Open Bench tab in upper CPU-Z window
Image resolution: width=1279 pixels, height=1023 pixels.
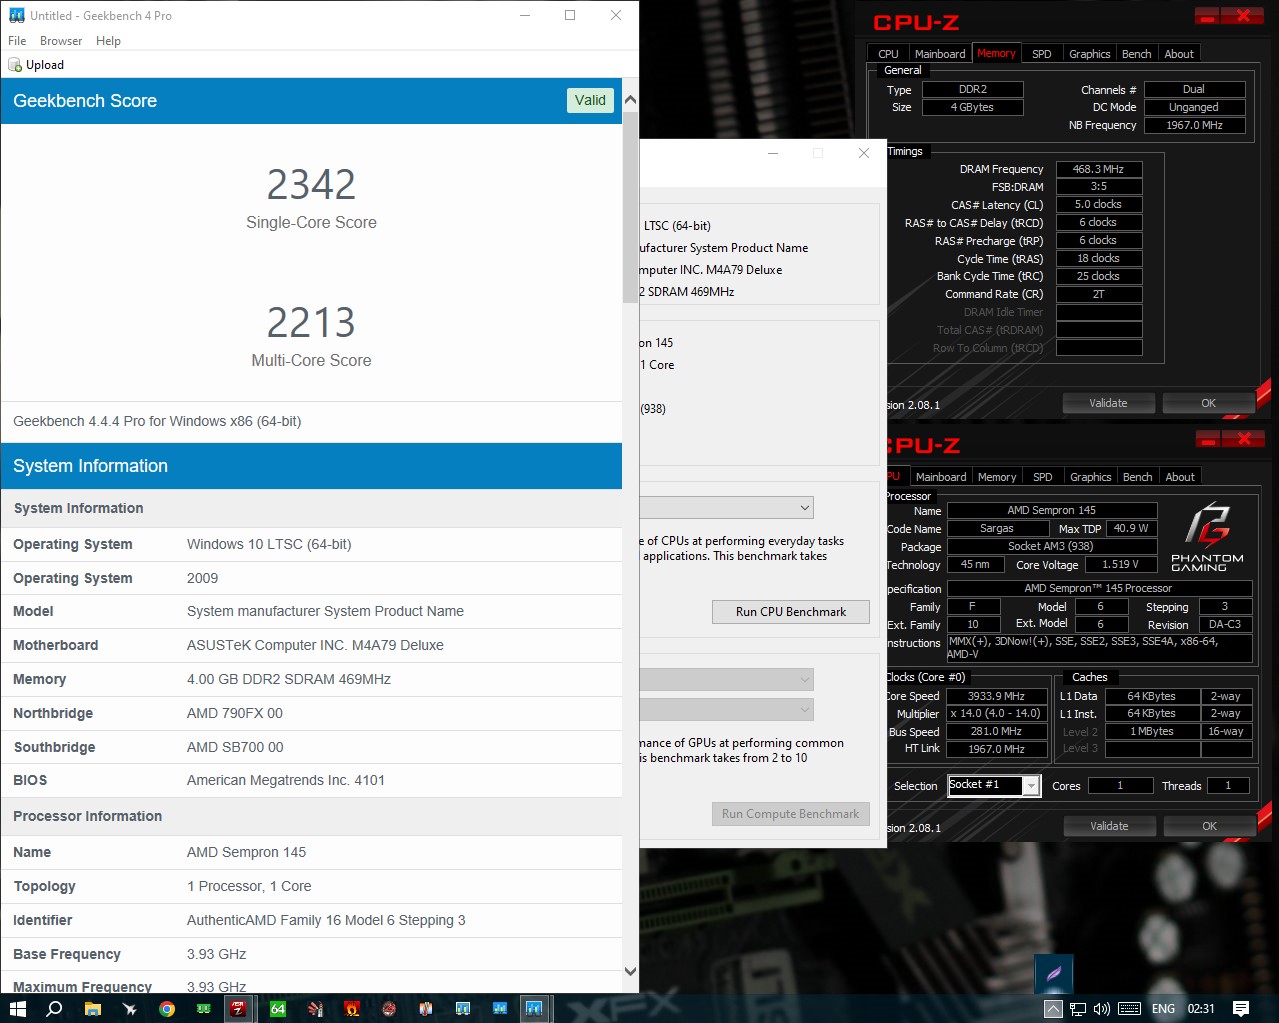(x=1136, y=54)
